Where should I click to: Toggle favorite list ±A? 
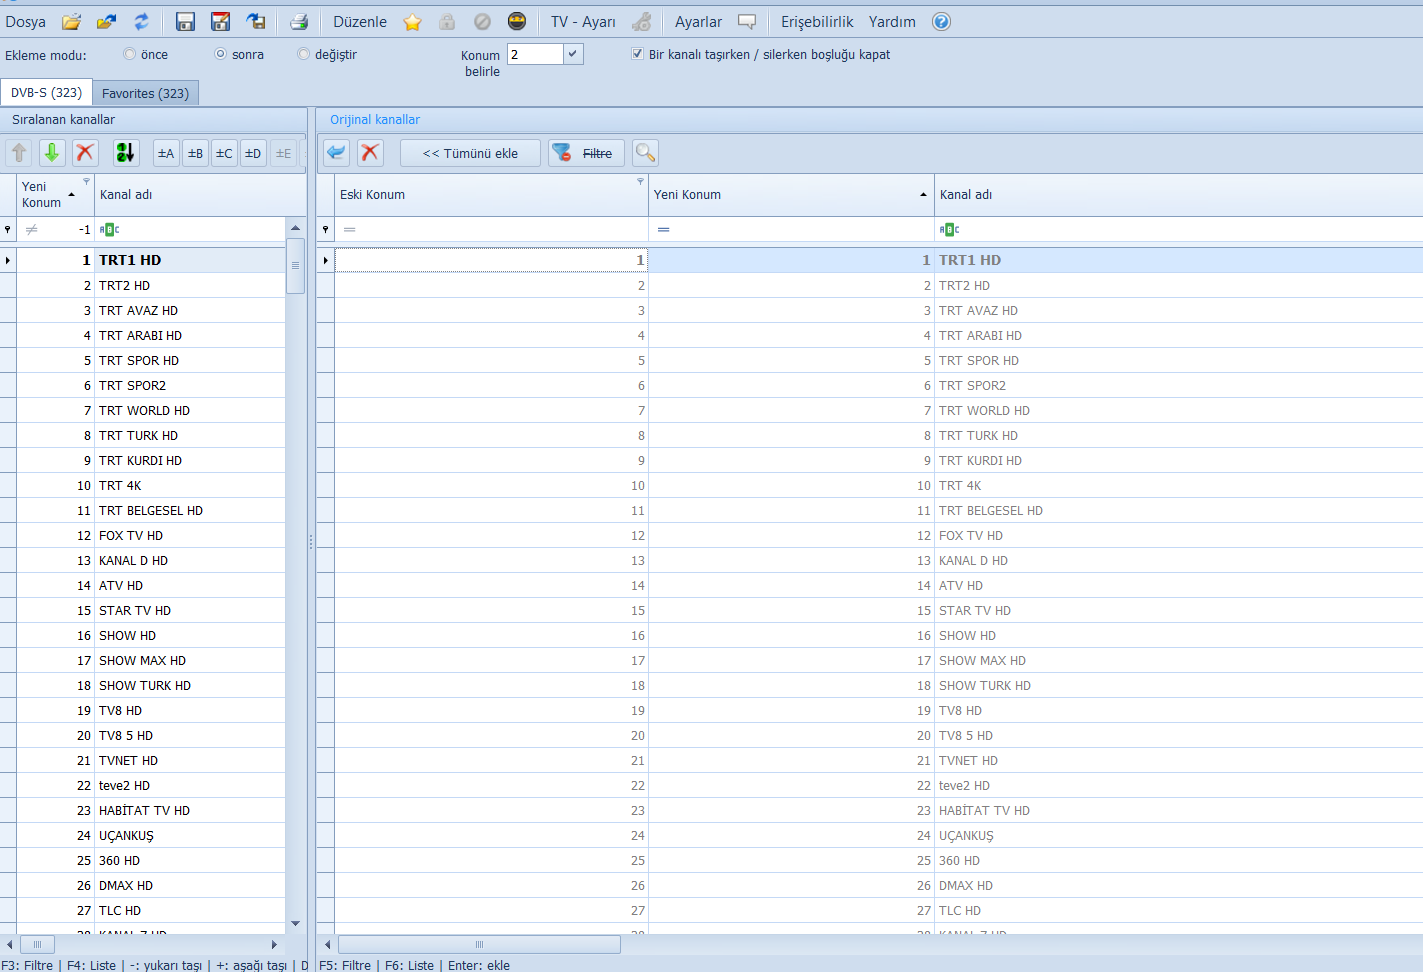point(166,153)
